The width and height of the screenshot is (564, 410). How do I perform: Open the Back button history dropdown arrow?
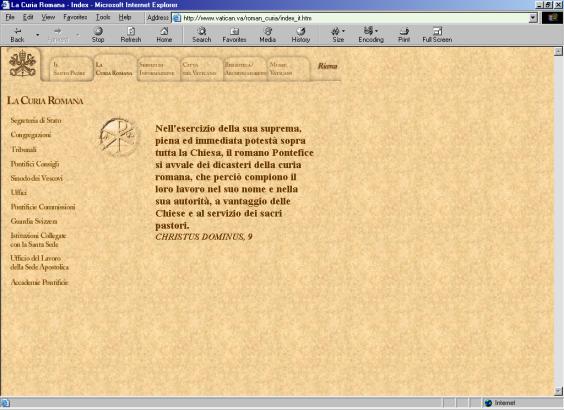[37, 35]
